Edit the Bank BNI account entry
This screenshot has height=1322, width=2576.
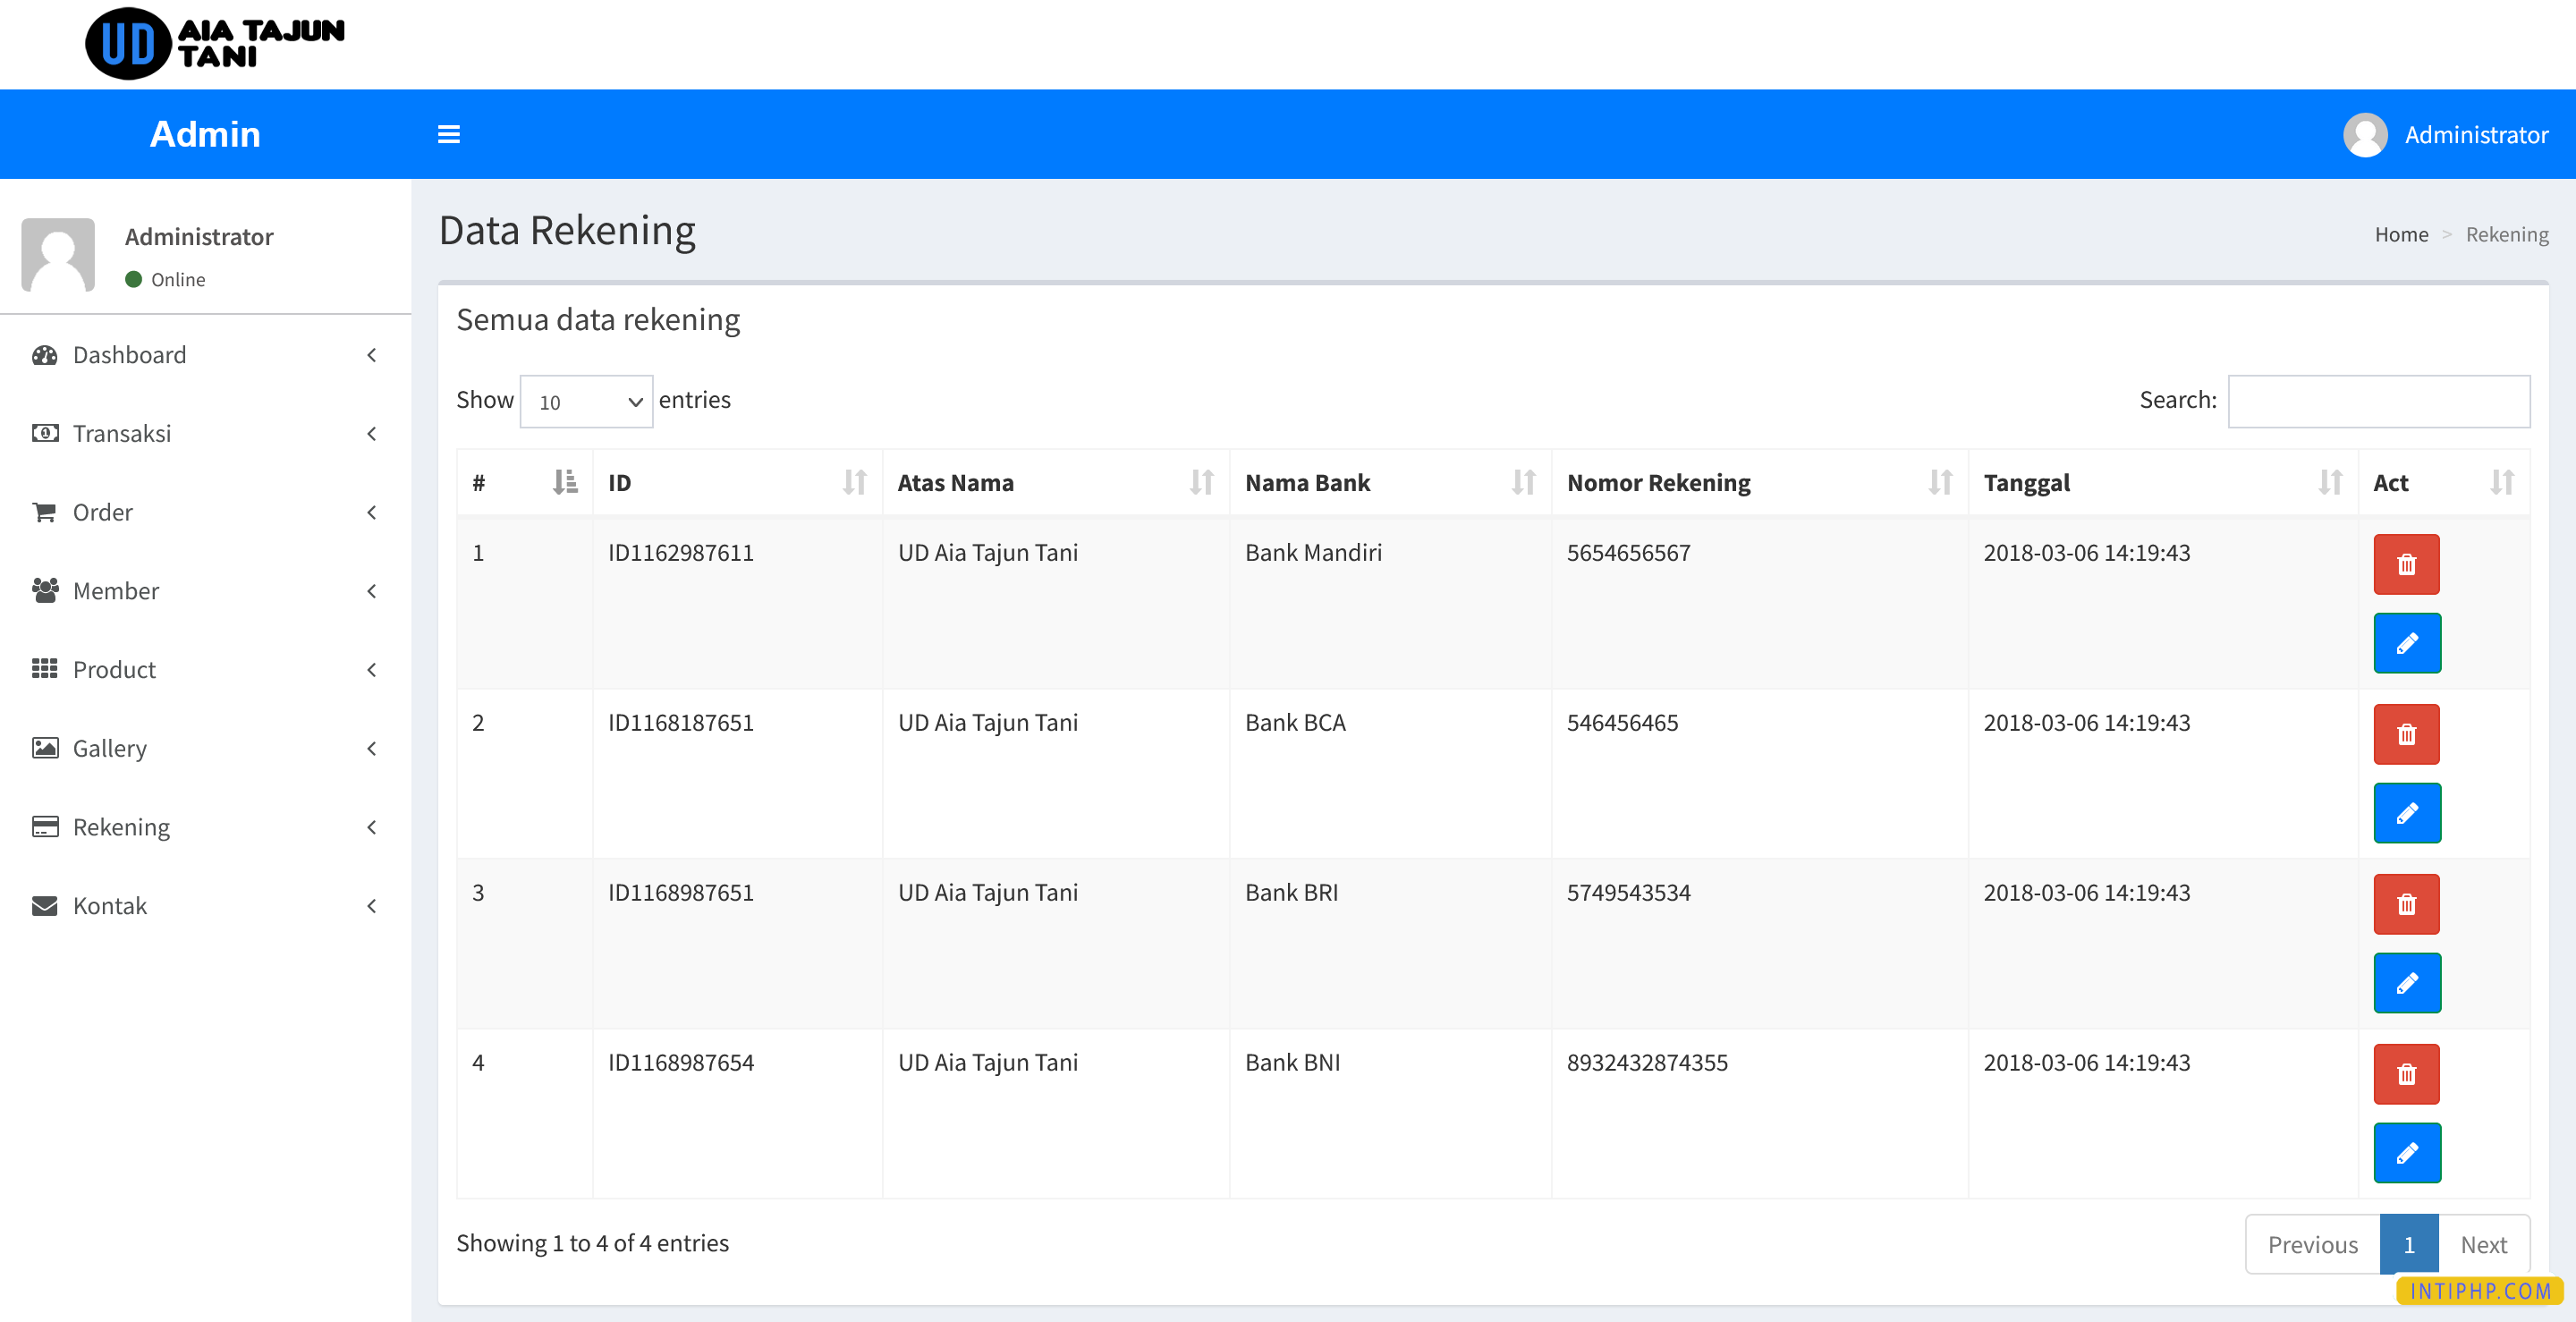tap(2406, 1152)
